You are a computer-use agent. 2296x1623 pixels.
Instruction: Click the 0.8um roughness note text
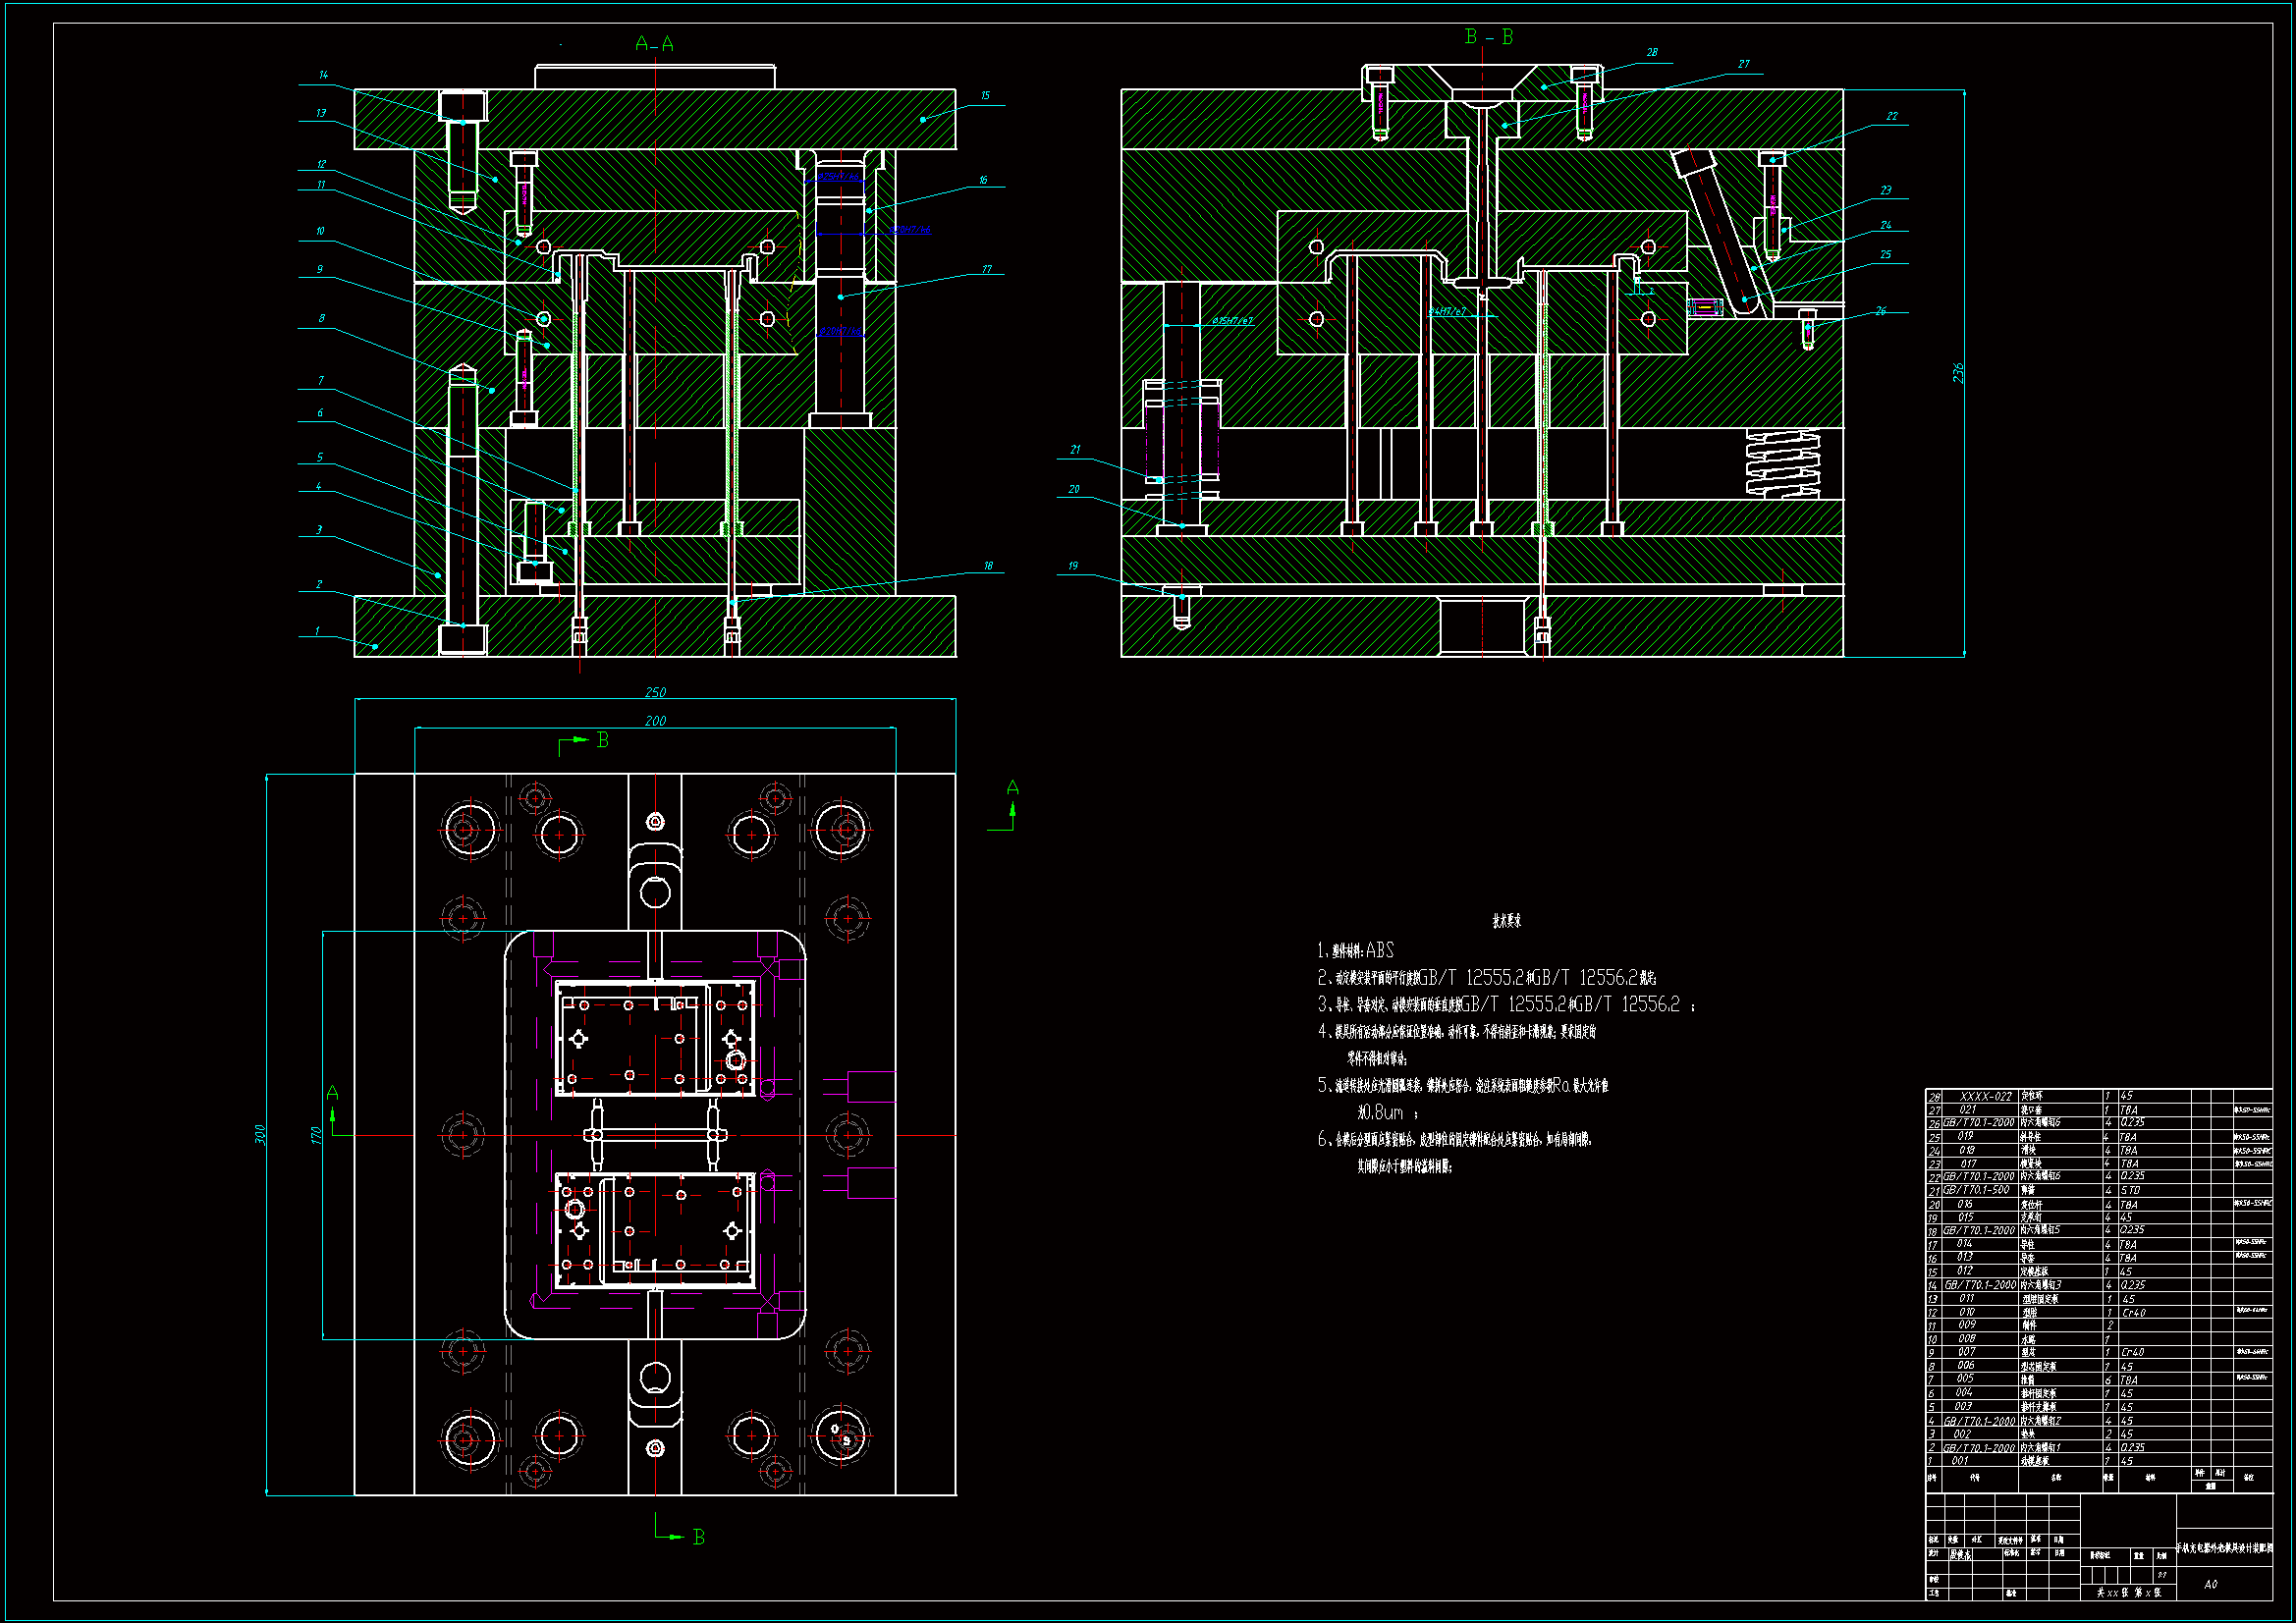(x=1382, y=1113)
